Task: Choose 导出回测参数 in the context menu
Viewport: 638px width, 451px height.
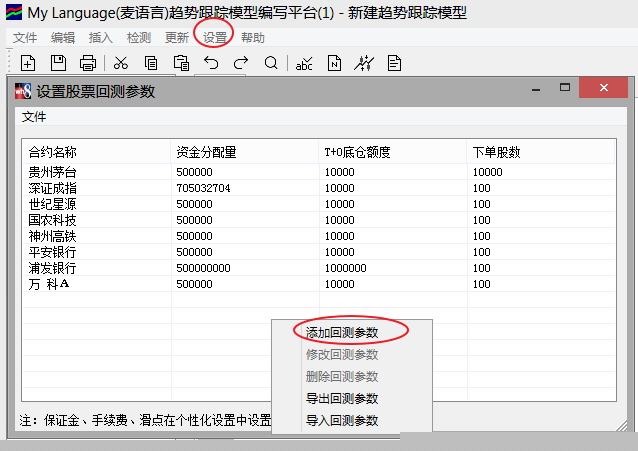Action: point(342,398)
